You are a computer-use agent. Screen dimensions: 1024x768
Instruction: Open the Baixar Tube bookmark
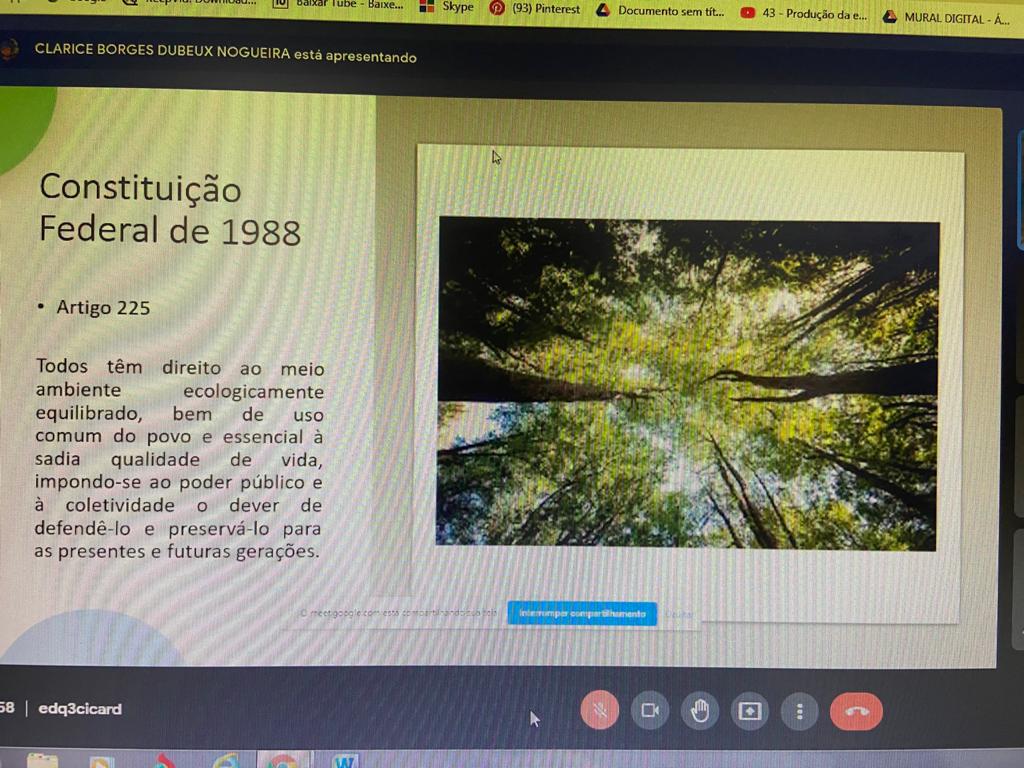click(338, 5)
